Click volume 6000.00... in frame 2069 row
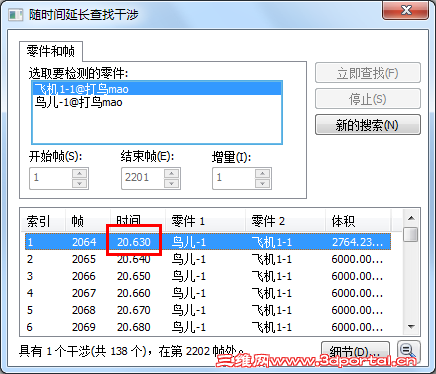The height and width of the screenshot is (374, 436). 357,327
